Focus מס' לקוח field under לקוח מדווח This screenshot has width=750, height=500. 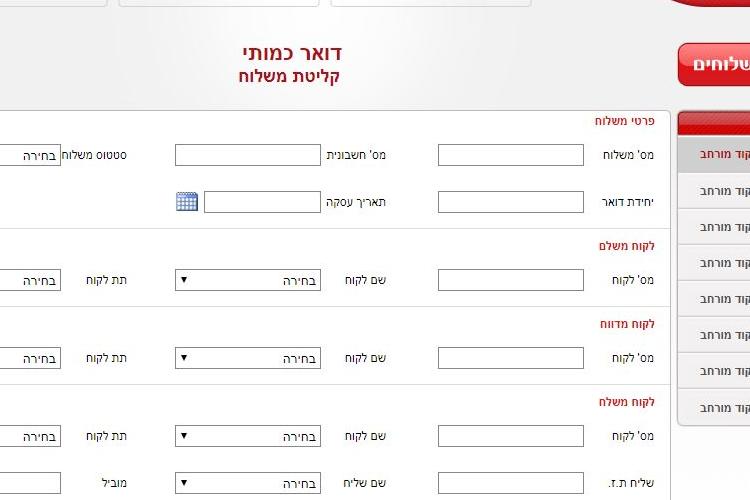click(511, 358)
